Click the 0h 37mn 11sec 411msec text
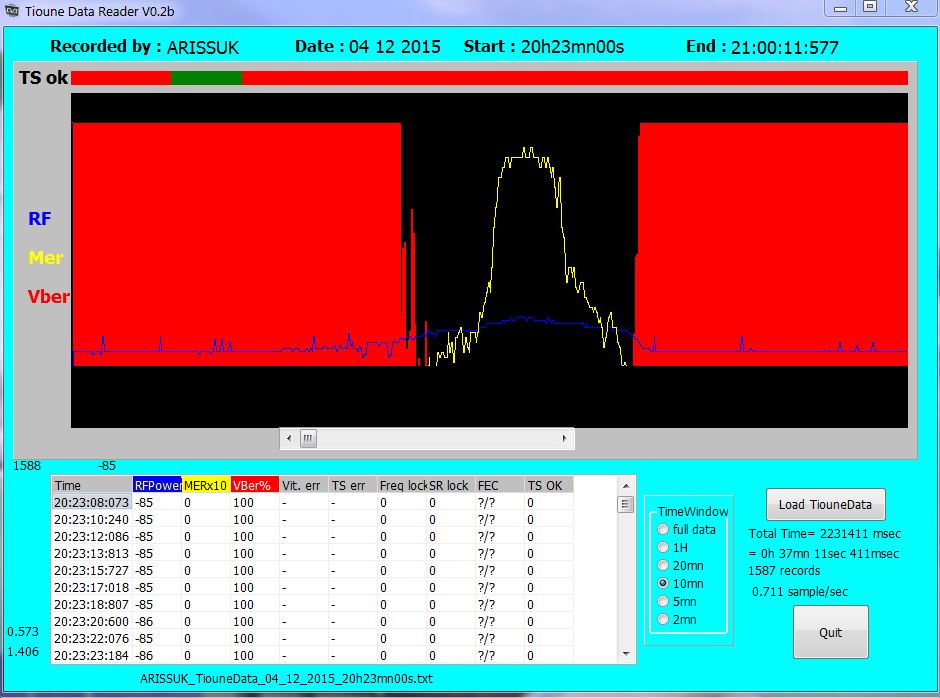The image size is (940, 698). coord(824,553)
